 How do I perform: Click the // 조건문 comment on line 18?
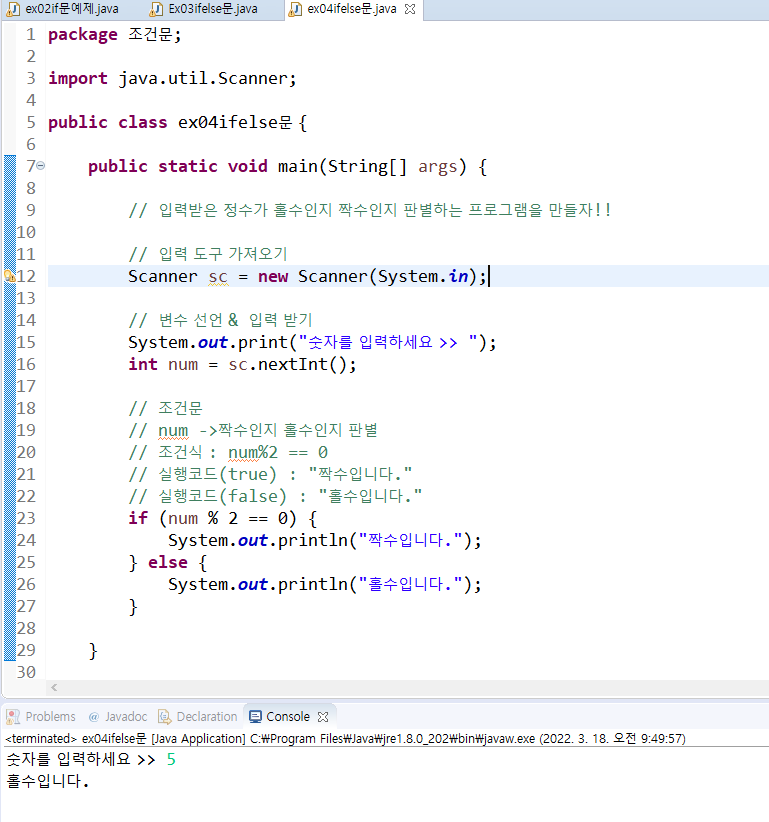click(166, 408)
